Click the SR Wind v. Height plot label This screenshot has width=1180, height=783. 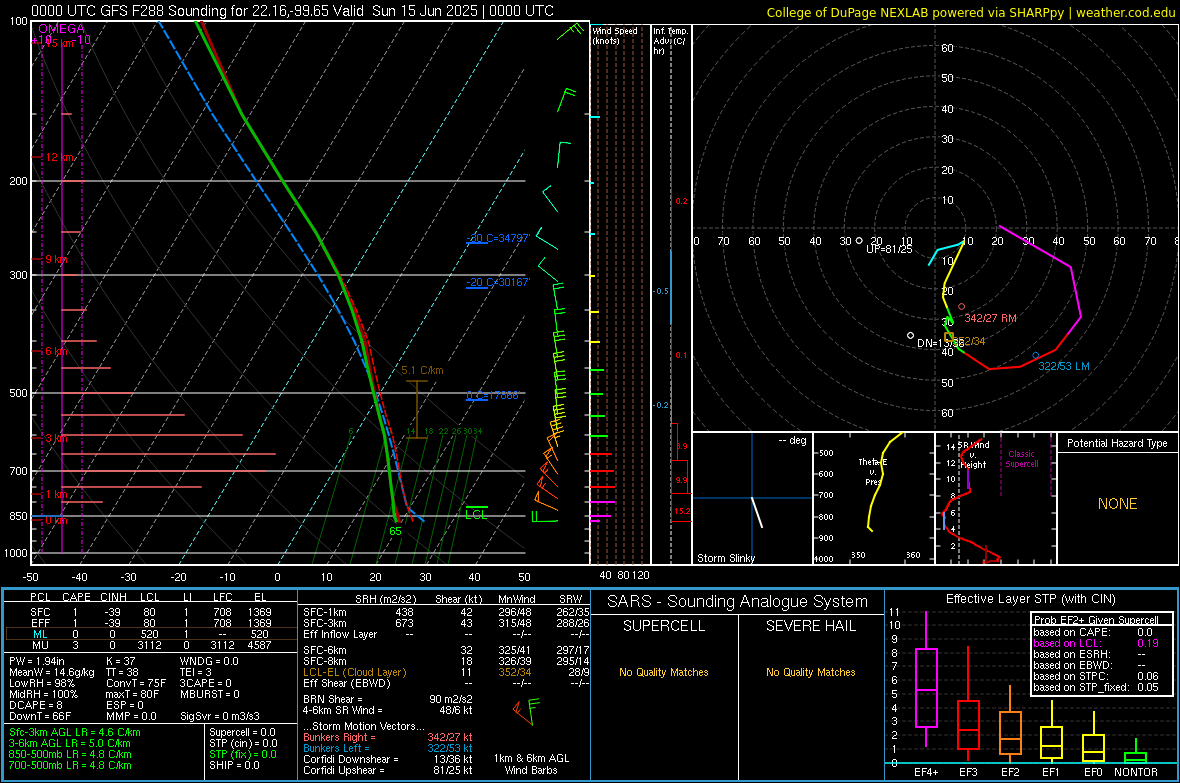click(973, 455)
